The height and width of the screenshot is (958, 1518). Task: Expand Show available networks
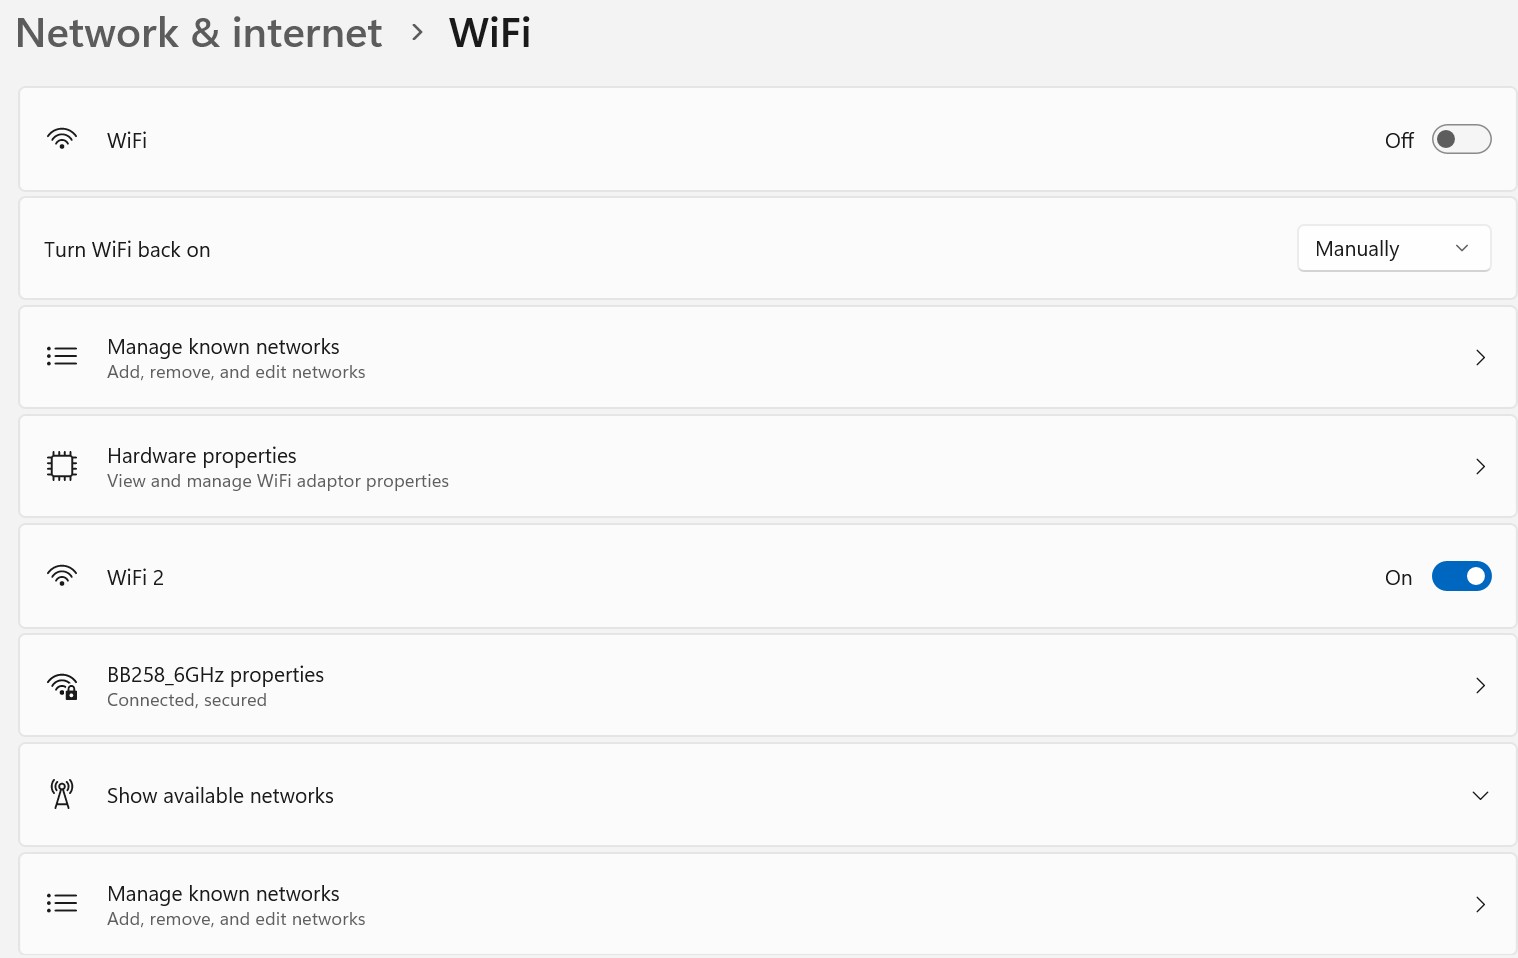1480,795
